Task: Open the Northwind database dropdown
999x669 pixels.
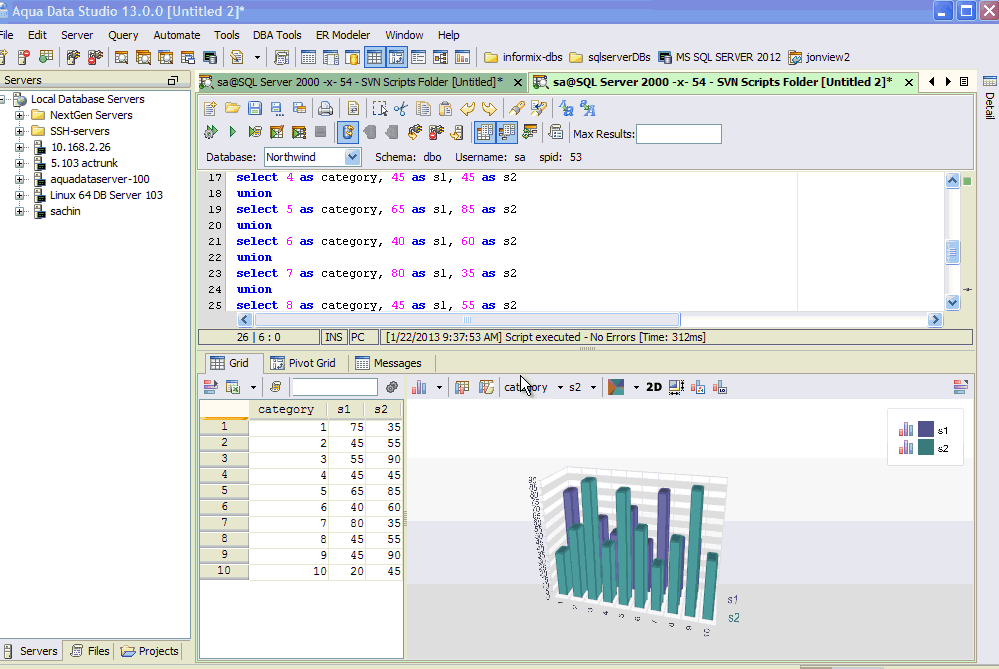Action: click(352, 157)
